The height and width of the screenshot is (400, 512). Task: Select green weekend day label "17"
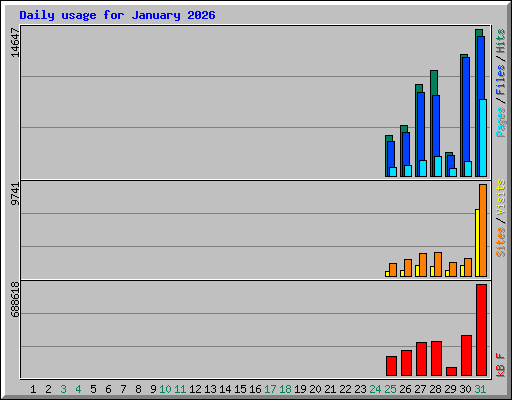[x=270, y=389]
